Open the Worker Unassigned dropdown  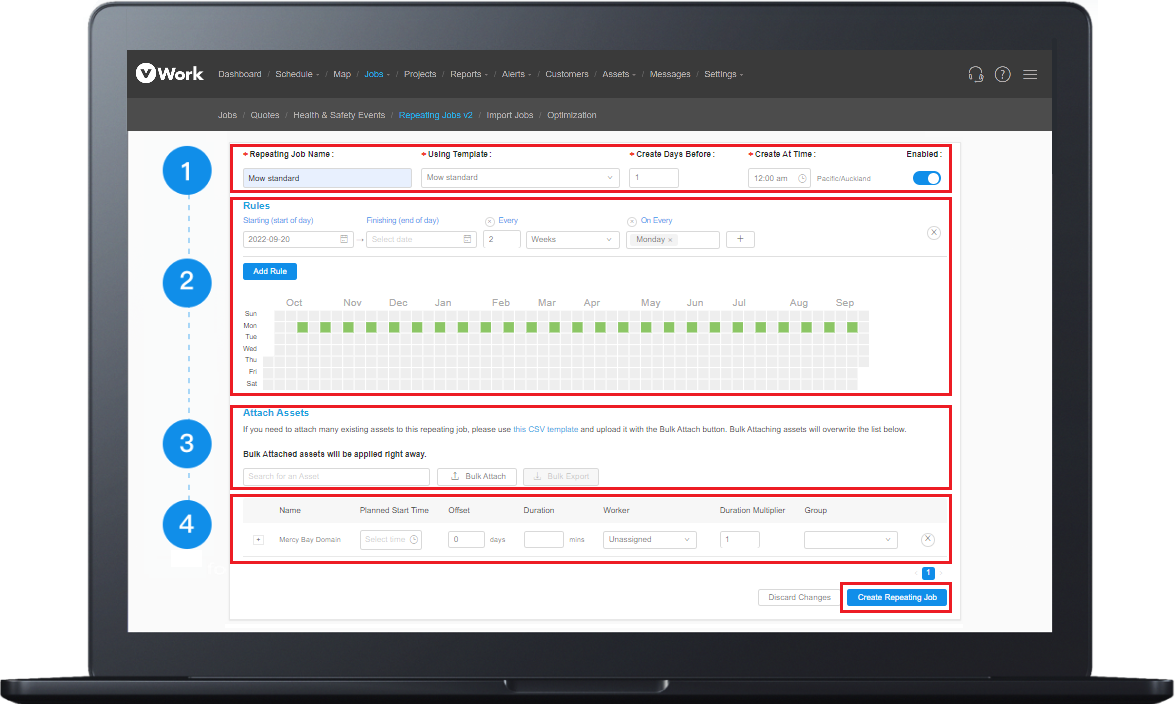pyautogui.click(x=650, y=539)
